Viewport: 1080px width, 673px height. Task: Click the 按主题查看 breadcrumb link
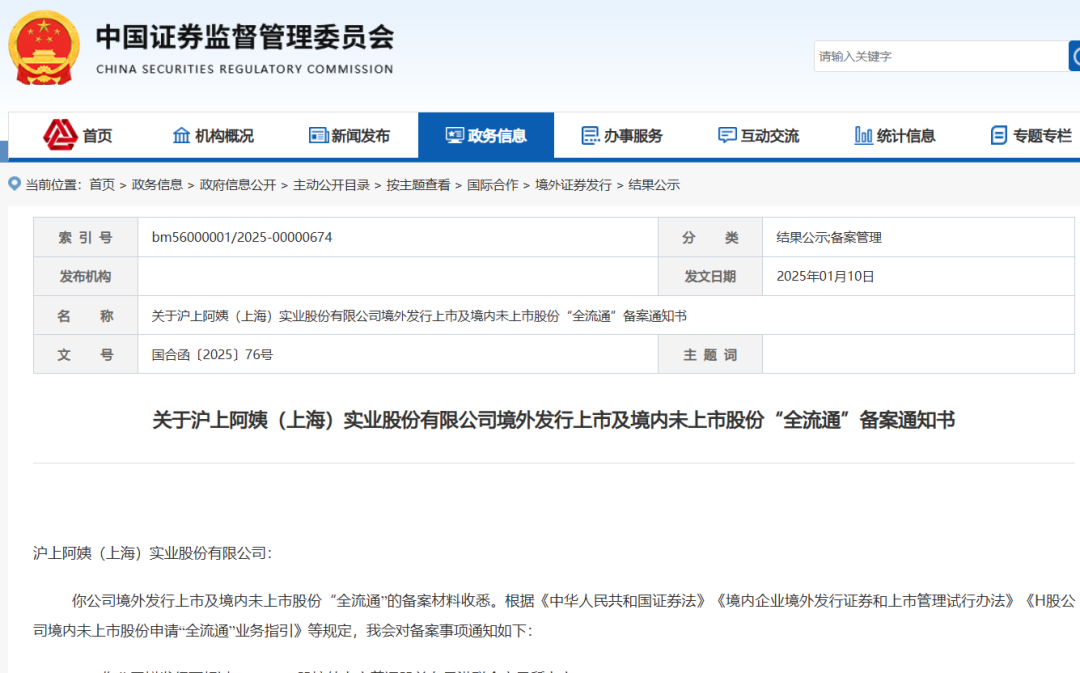click(x=418, y=185)
